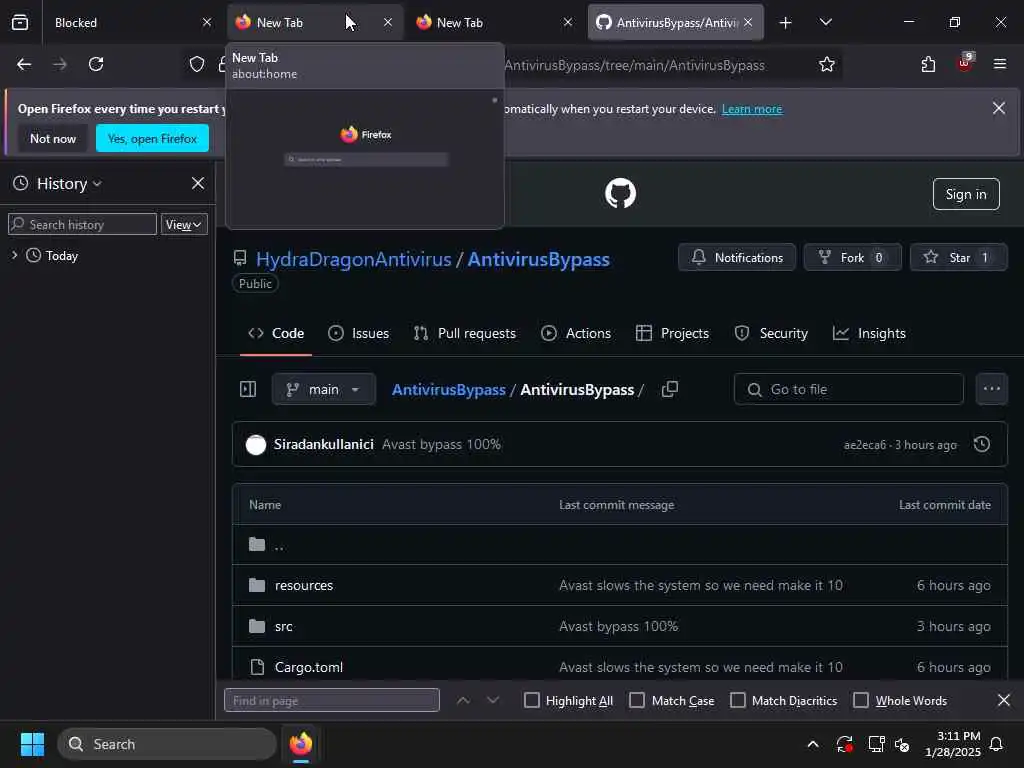
Task: Switch to the third New Tab
Action: coord(491,23)
